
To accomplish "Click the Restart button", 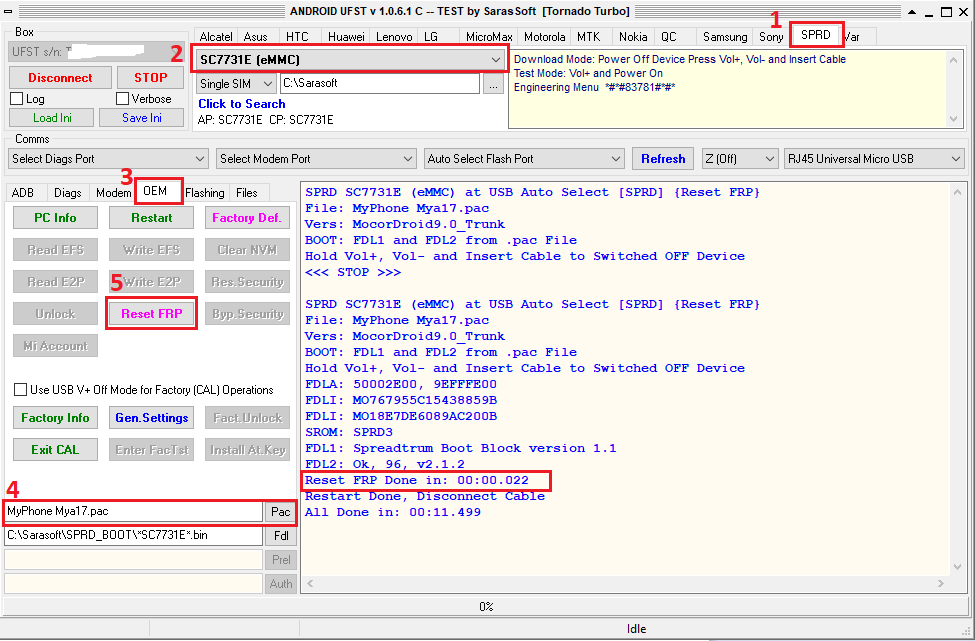I will (x=152, y=218).
